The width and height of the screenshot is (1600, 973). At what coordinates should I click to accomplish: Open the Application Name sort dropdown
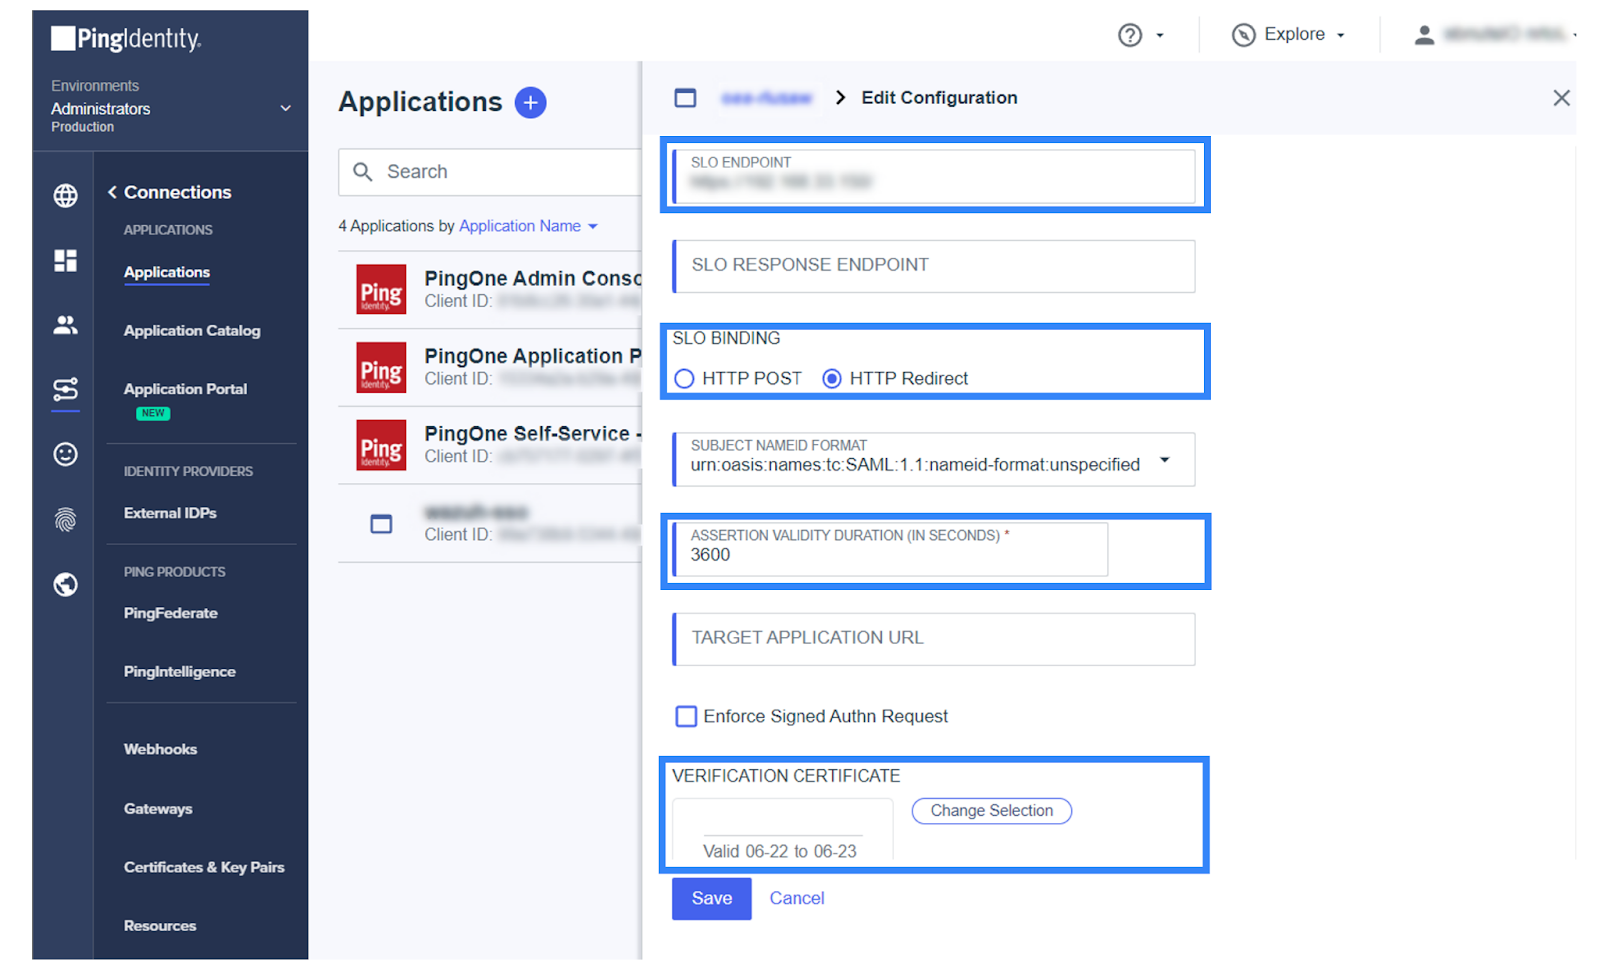tap(528, 226)
